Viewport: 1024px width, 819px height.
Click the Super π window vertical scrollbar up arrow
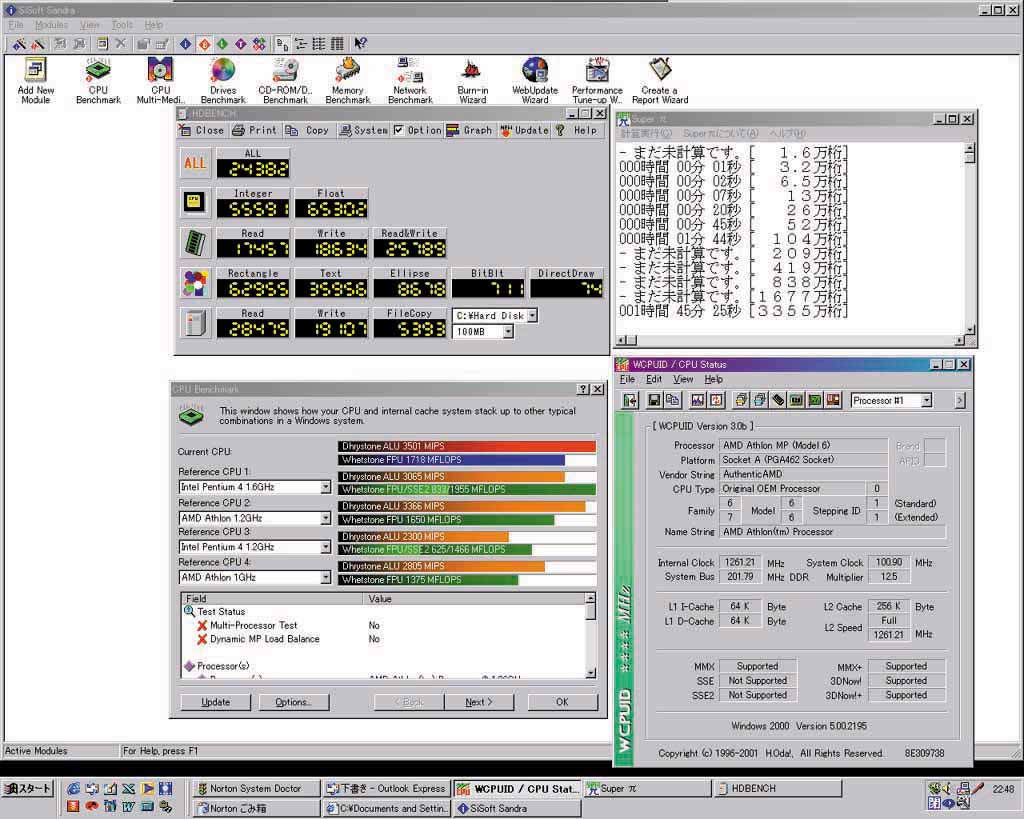pyautogui.click(x=970, y=148)
